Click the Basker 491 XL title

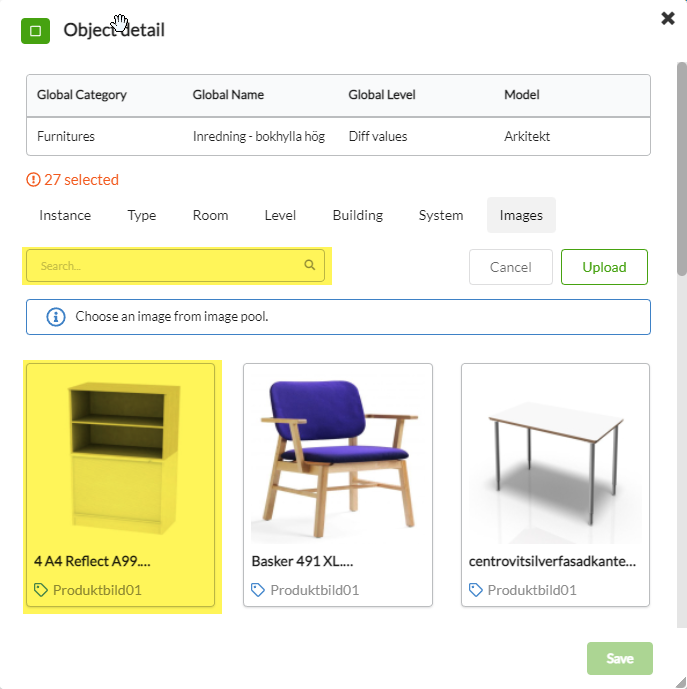[x=302, y=561]
